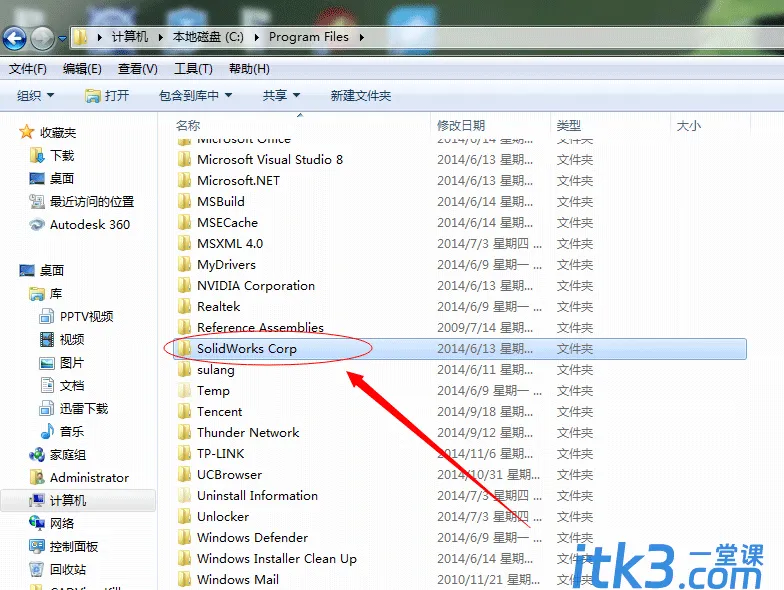Image resolution: width=784 pixels, height=590 pixels.
Task: Select the 家庭组 homegroup icon
Action: pyautogui.click(x=37, y=454)
